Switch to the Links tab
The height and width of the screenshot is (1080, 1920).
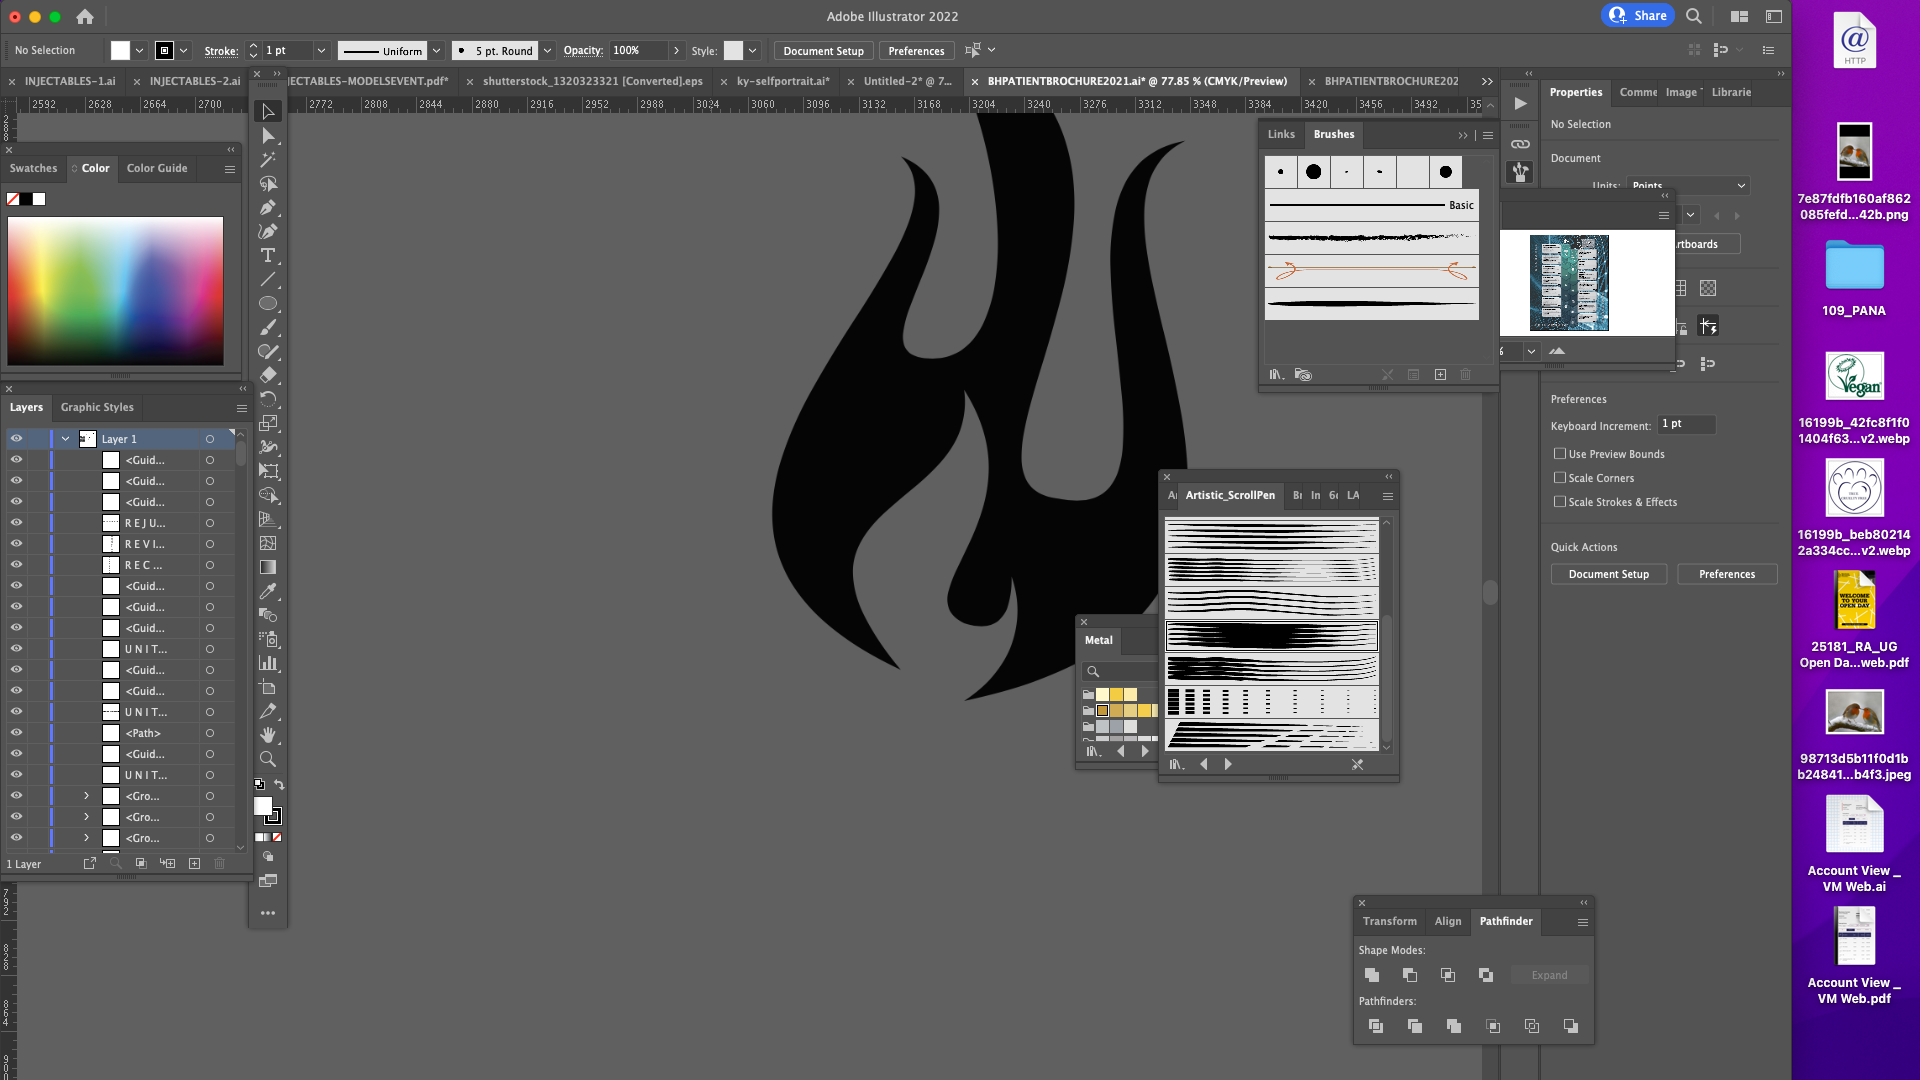tap(1281, 134)
